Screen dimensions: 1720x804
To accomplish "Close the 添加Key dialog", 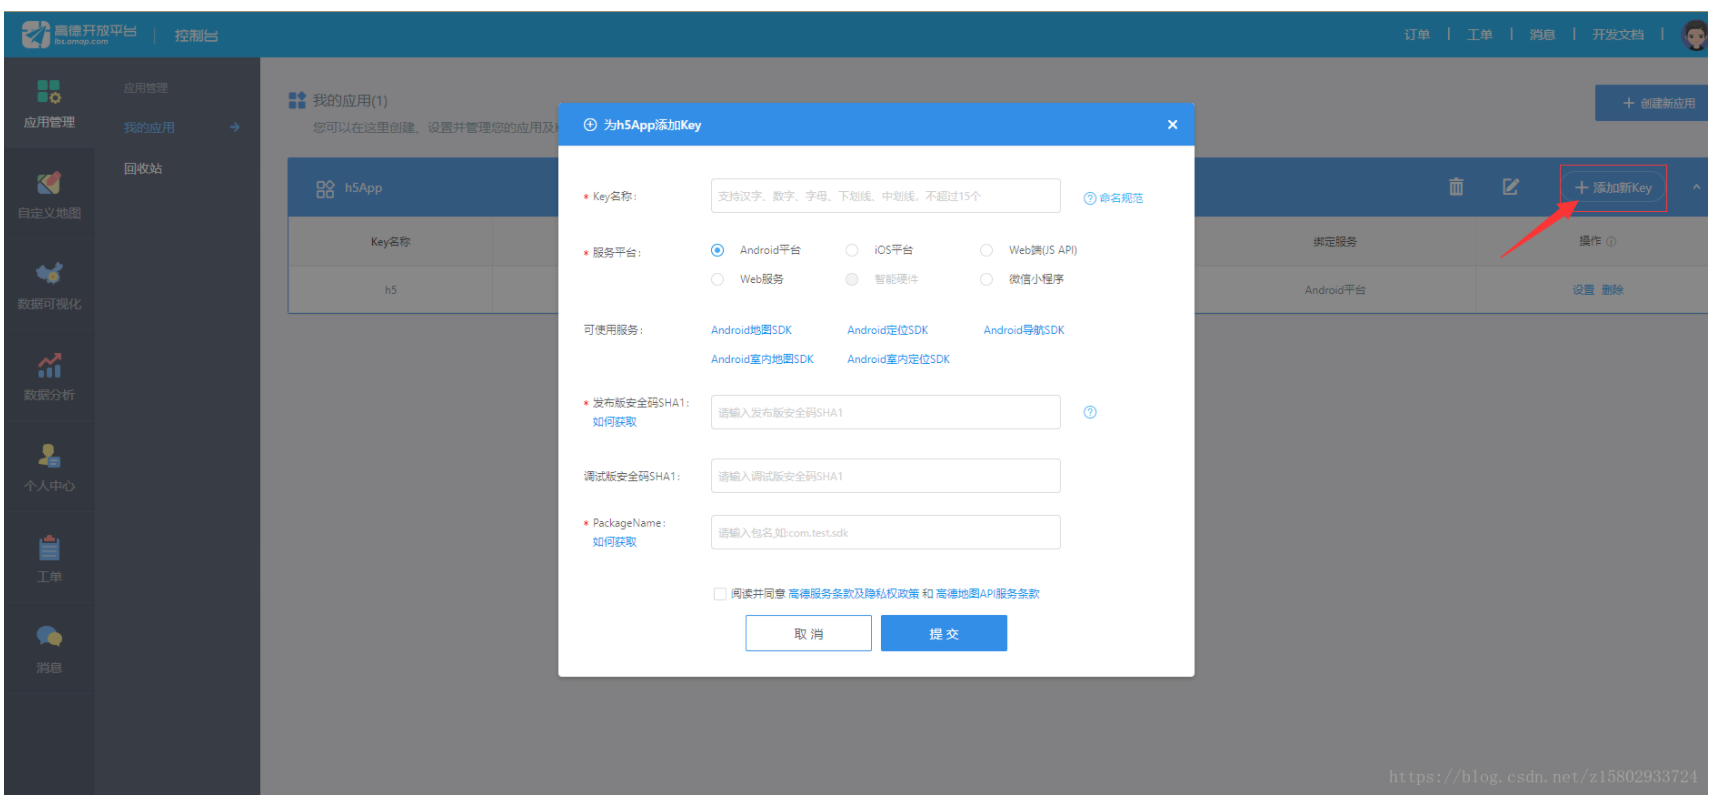I will click(x=1172, y=125).
